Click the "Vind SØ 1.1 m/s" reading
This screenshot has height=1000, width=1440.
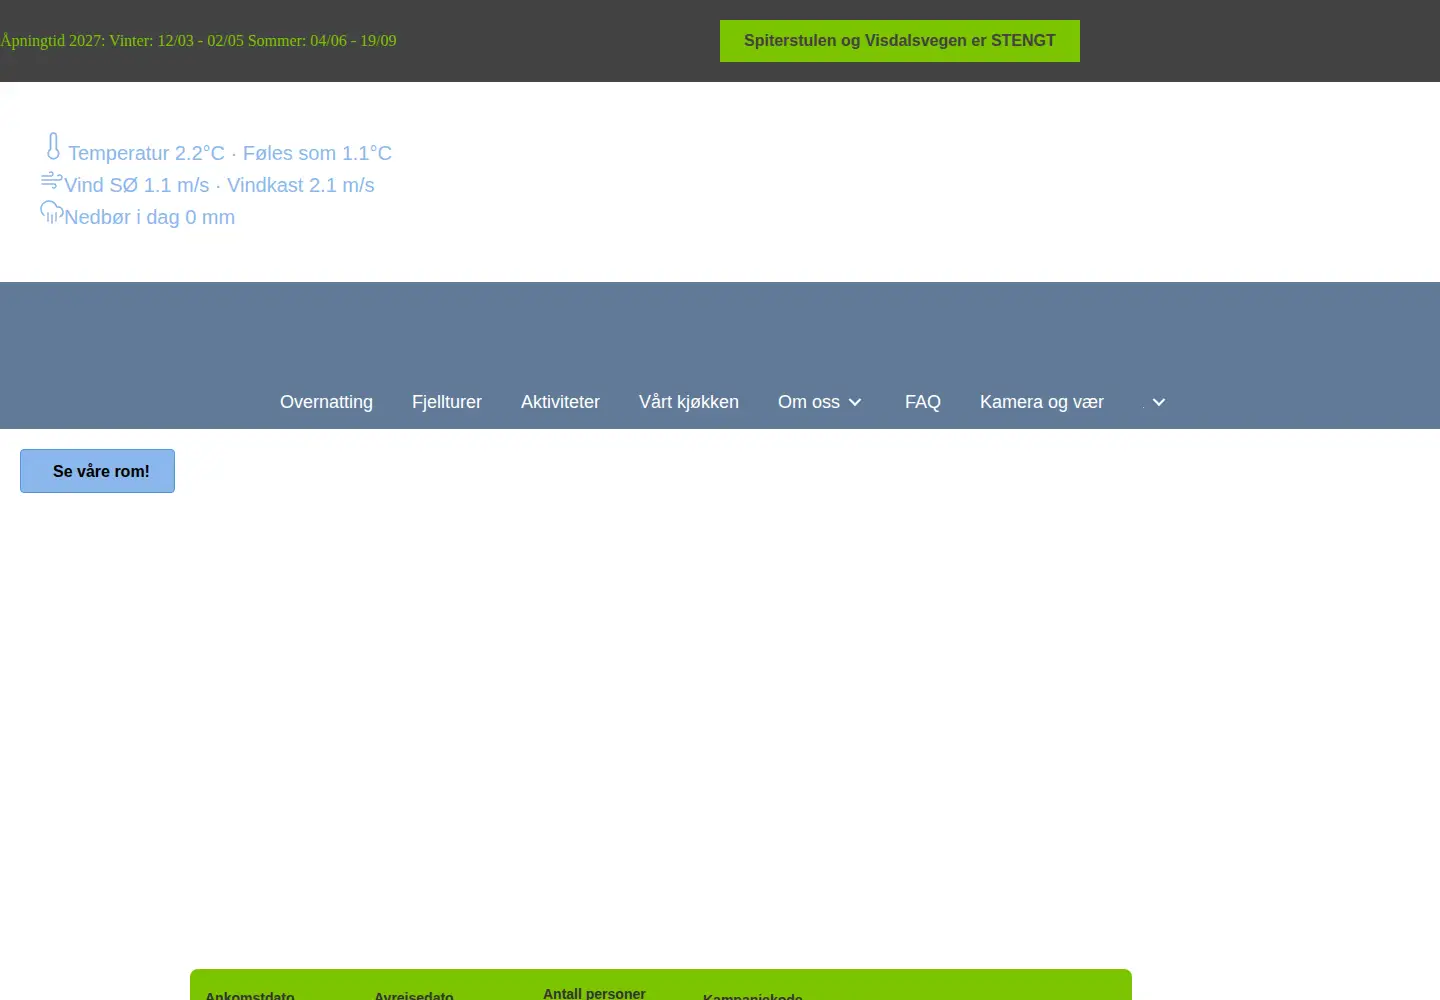click(x=137, y=185)
